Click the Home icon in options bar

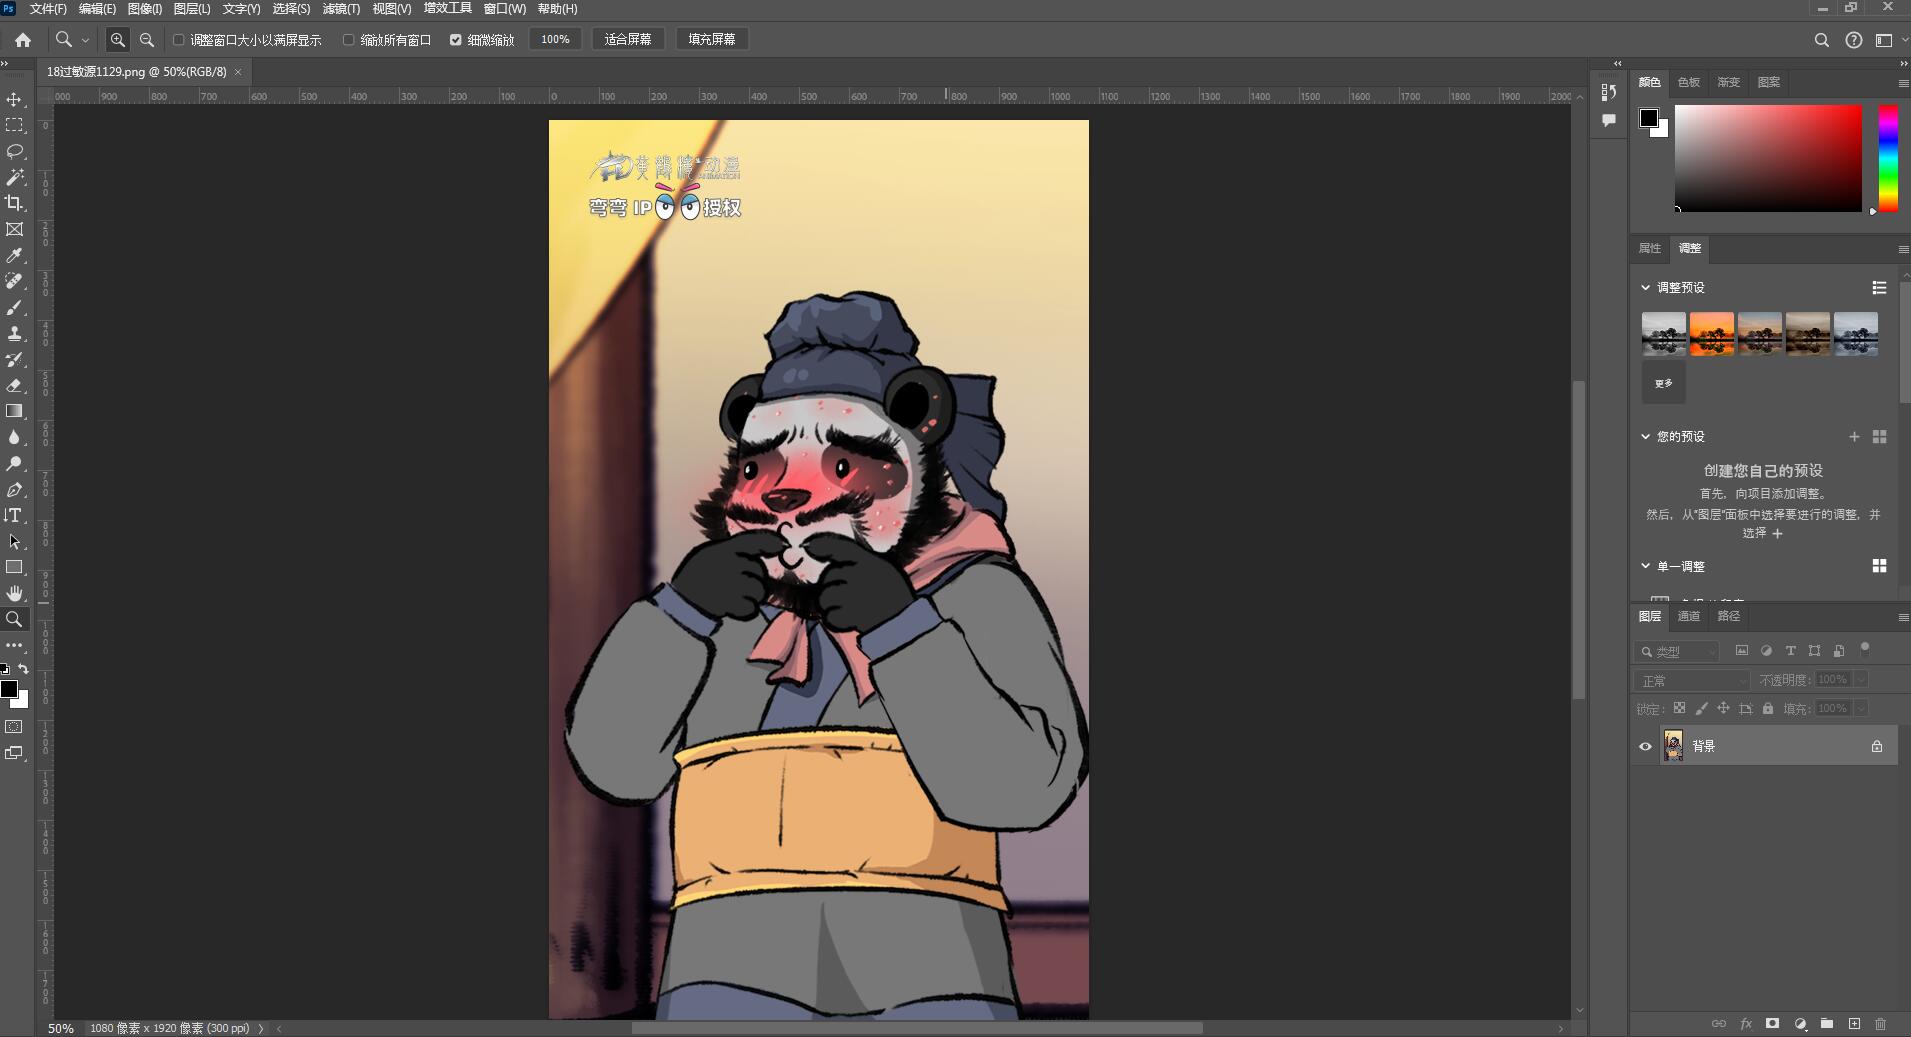23,40
